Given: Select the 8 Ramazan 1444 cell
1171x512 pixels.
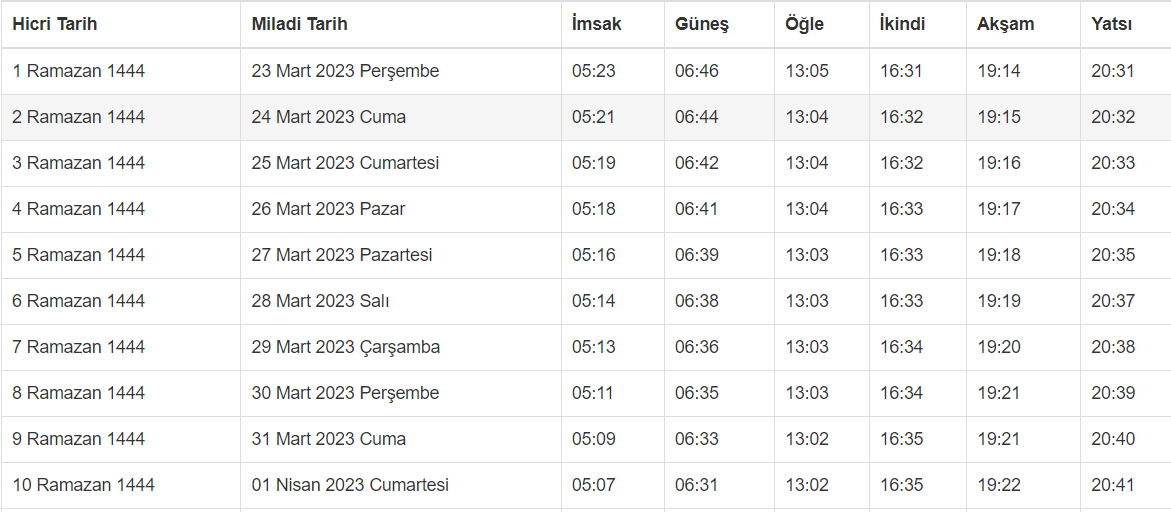Looking at the screenshot, I should point(79,393).
